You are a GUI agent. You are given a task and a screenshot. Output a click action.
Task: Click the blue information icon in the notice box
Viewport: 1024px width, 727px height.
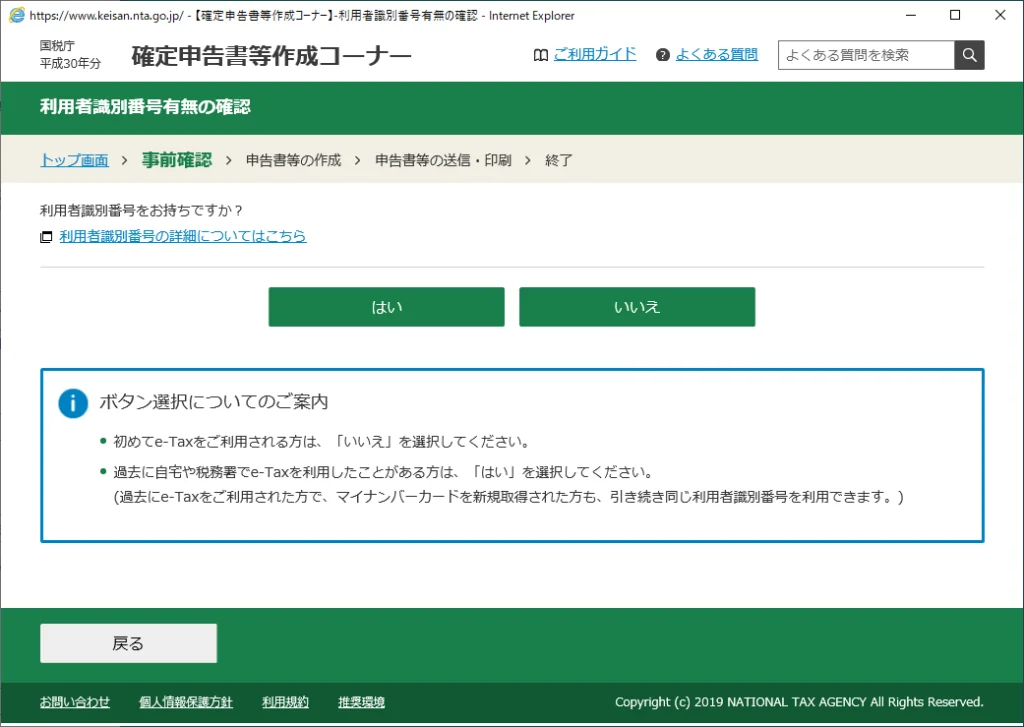[71, 402]
